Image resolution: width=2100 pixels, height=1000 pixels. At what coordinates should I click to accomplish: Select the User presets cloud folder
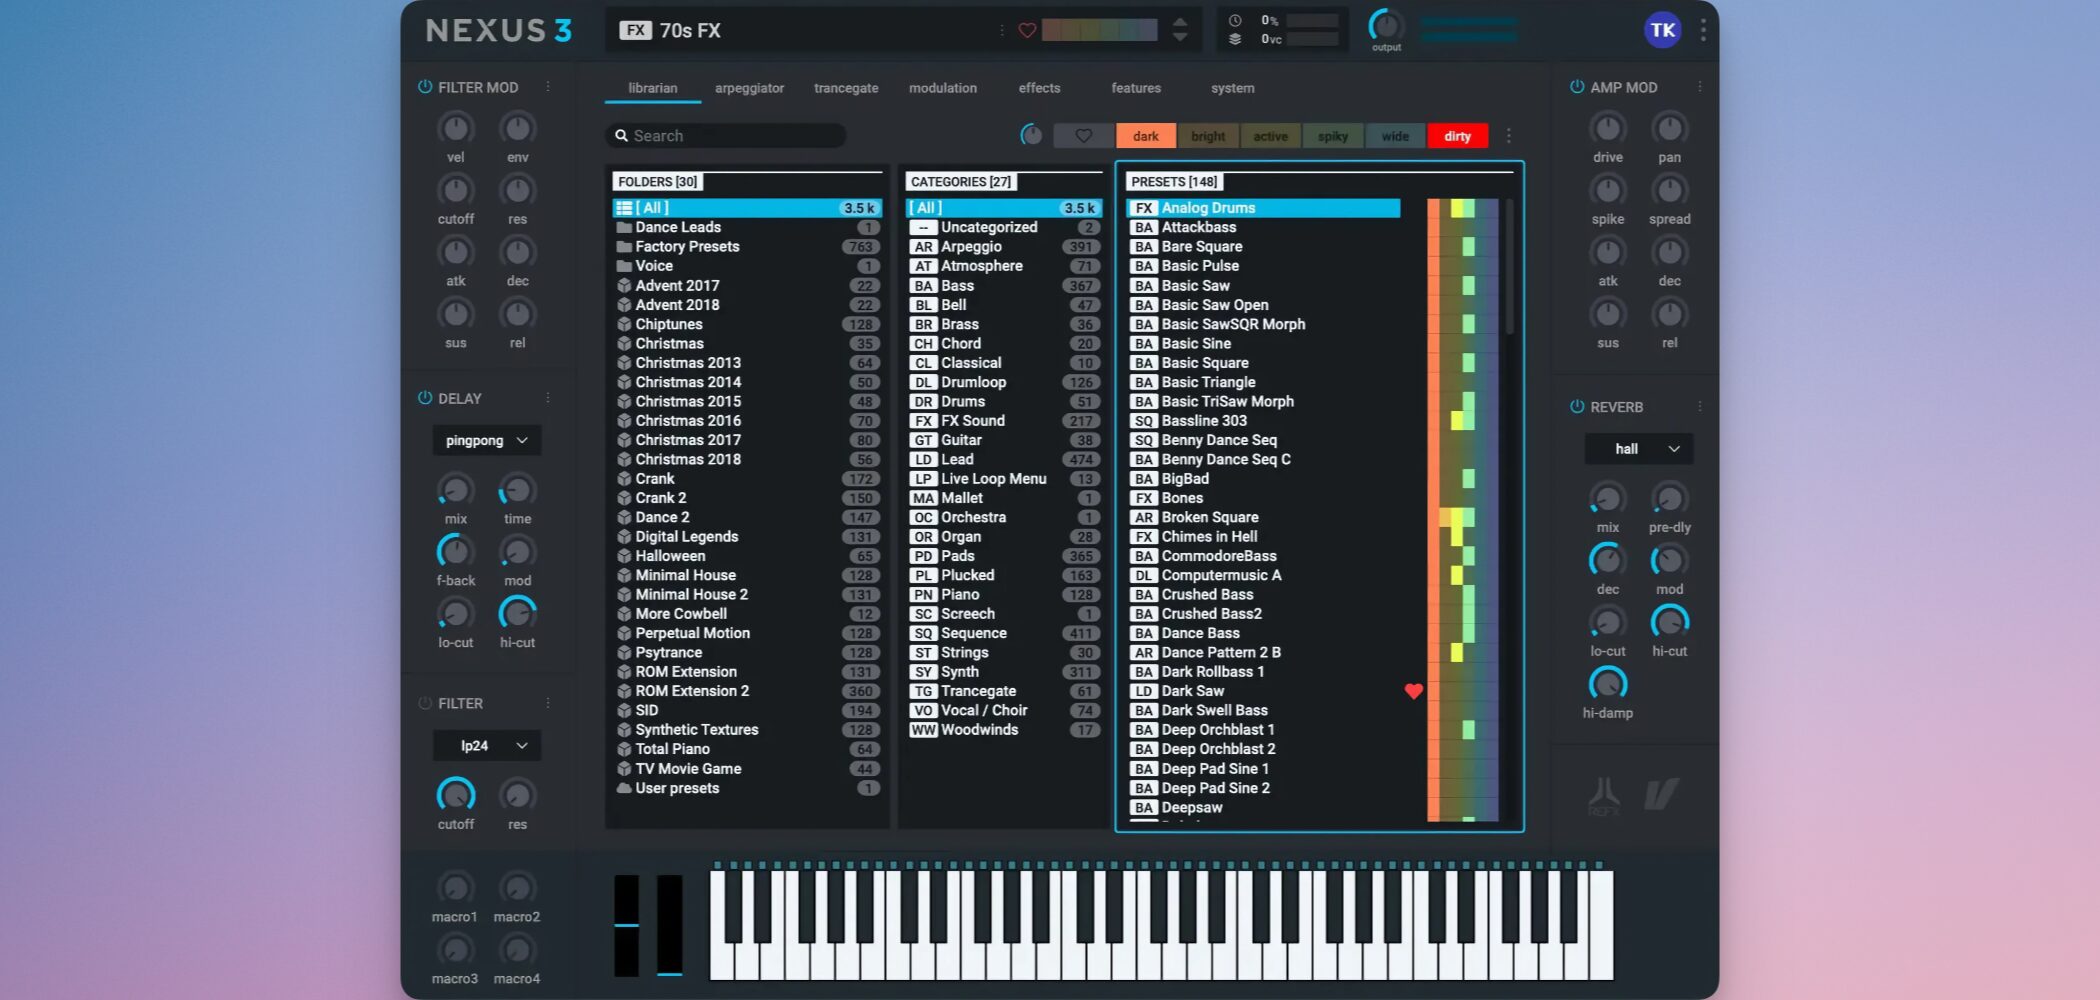(747, 788)
